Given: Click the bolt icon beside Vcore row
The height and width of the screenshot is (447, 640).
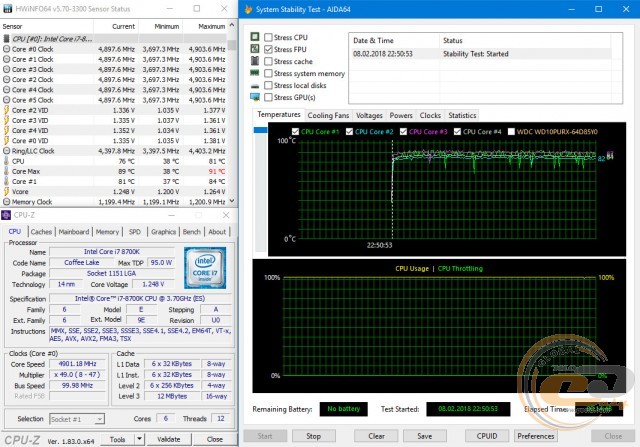Looking at the screenshot, I should pyautogui.click(x=7, y=191).
